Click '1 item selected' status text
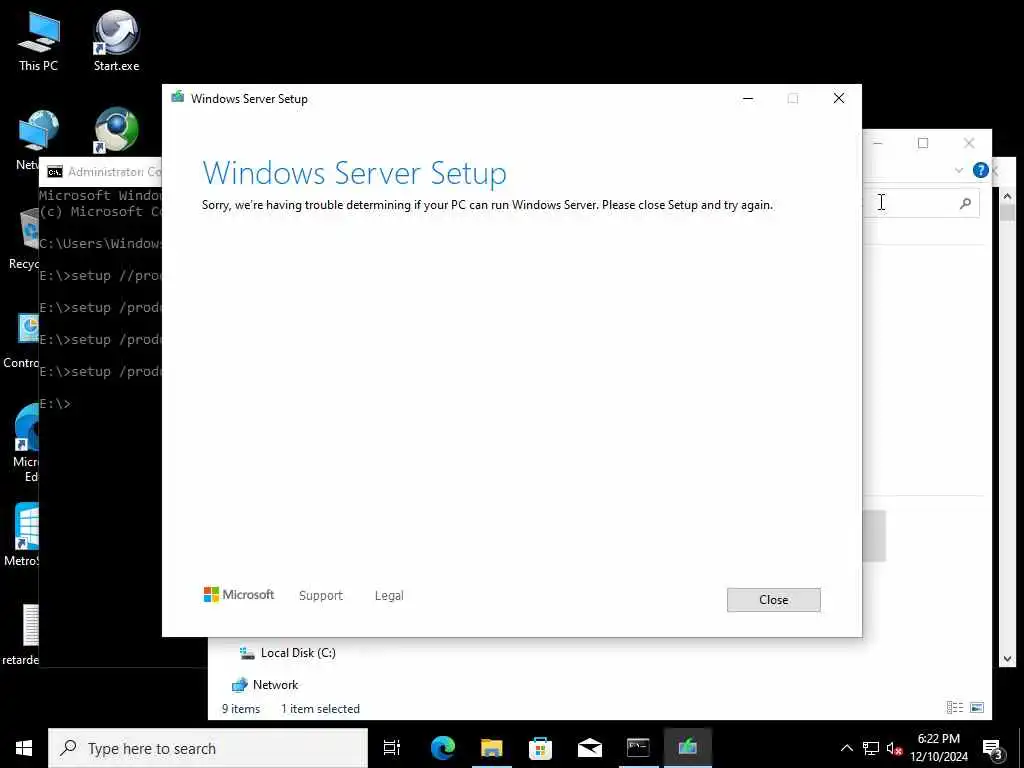Image resolution: width=1024 pixels, height=768 pixels. click(x=320, y=709)
